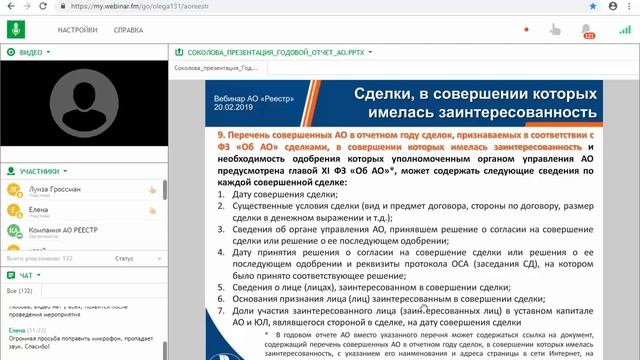Open the browser three-dot menu
Screen dimensions: 640x360
629,6
